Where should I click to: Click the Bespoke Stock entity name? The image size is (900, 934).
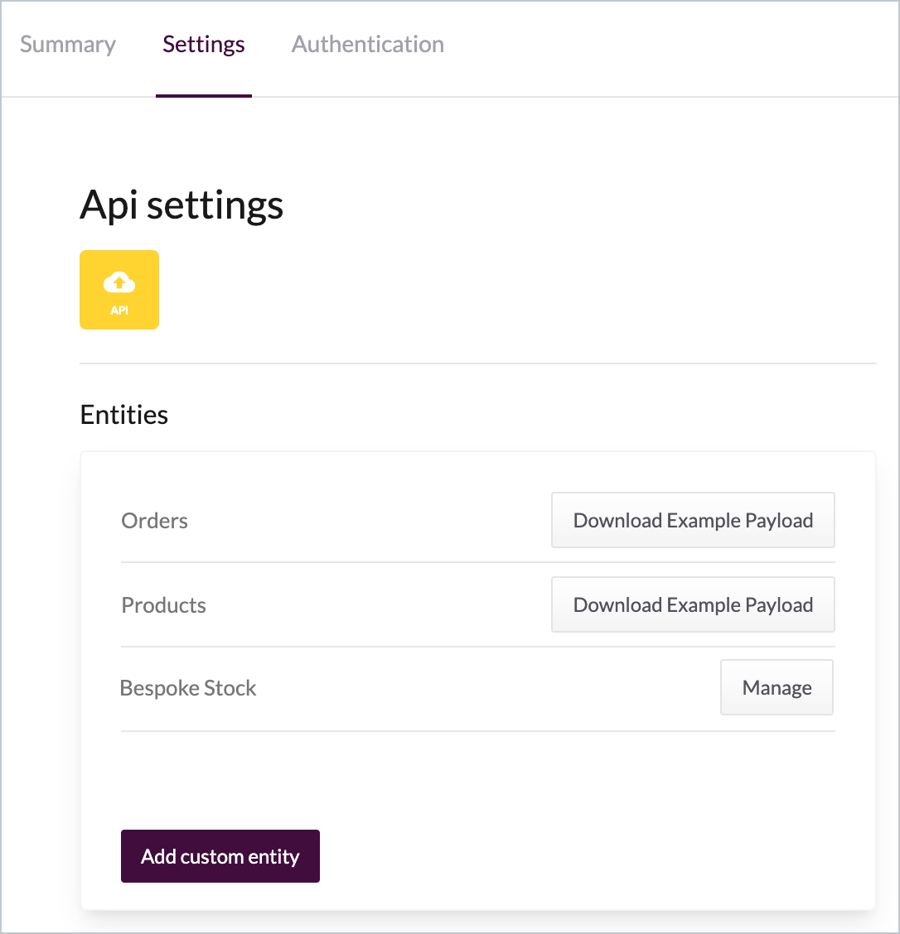click(188, 688)
